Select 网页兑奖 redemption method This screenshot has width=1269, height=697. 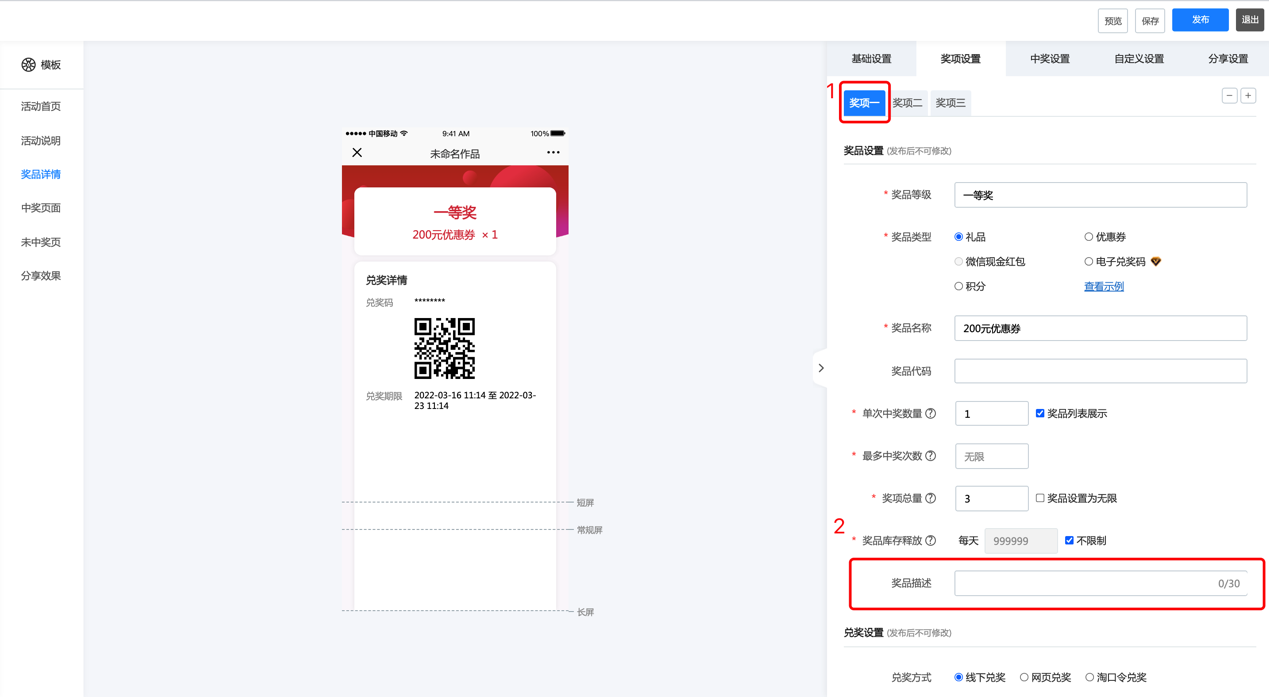[1024, 678]
